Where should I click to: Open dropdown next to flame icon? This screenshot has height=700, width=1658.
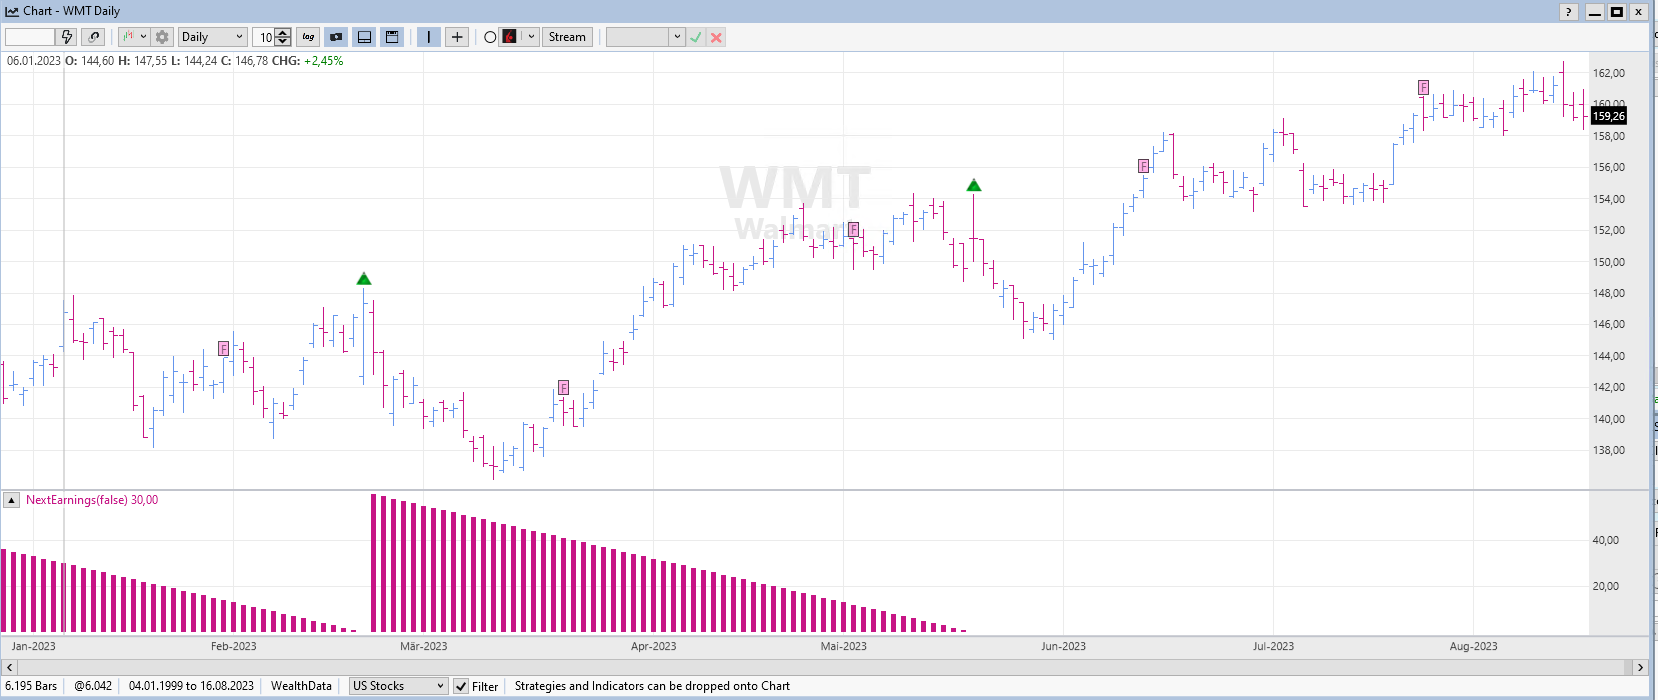531,37
